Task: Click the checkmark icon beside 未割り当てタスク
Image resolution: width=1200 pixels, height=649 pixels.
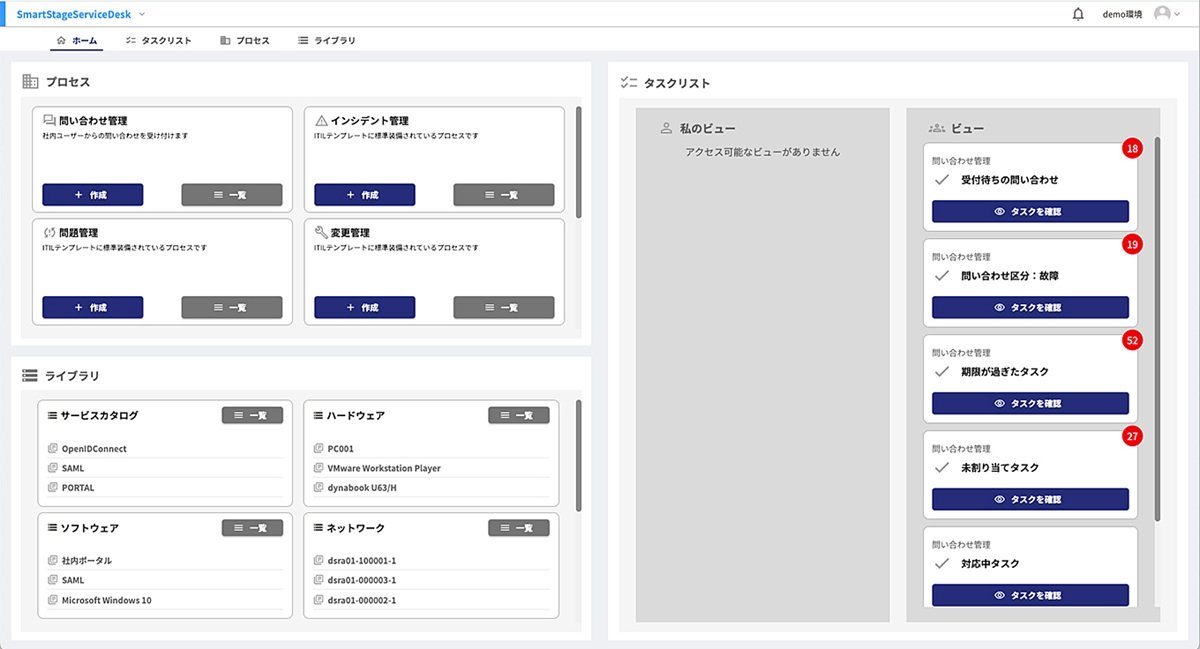Action: [x=940, y=467]
